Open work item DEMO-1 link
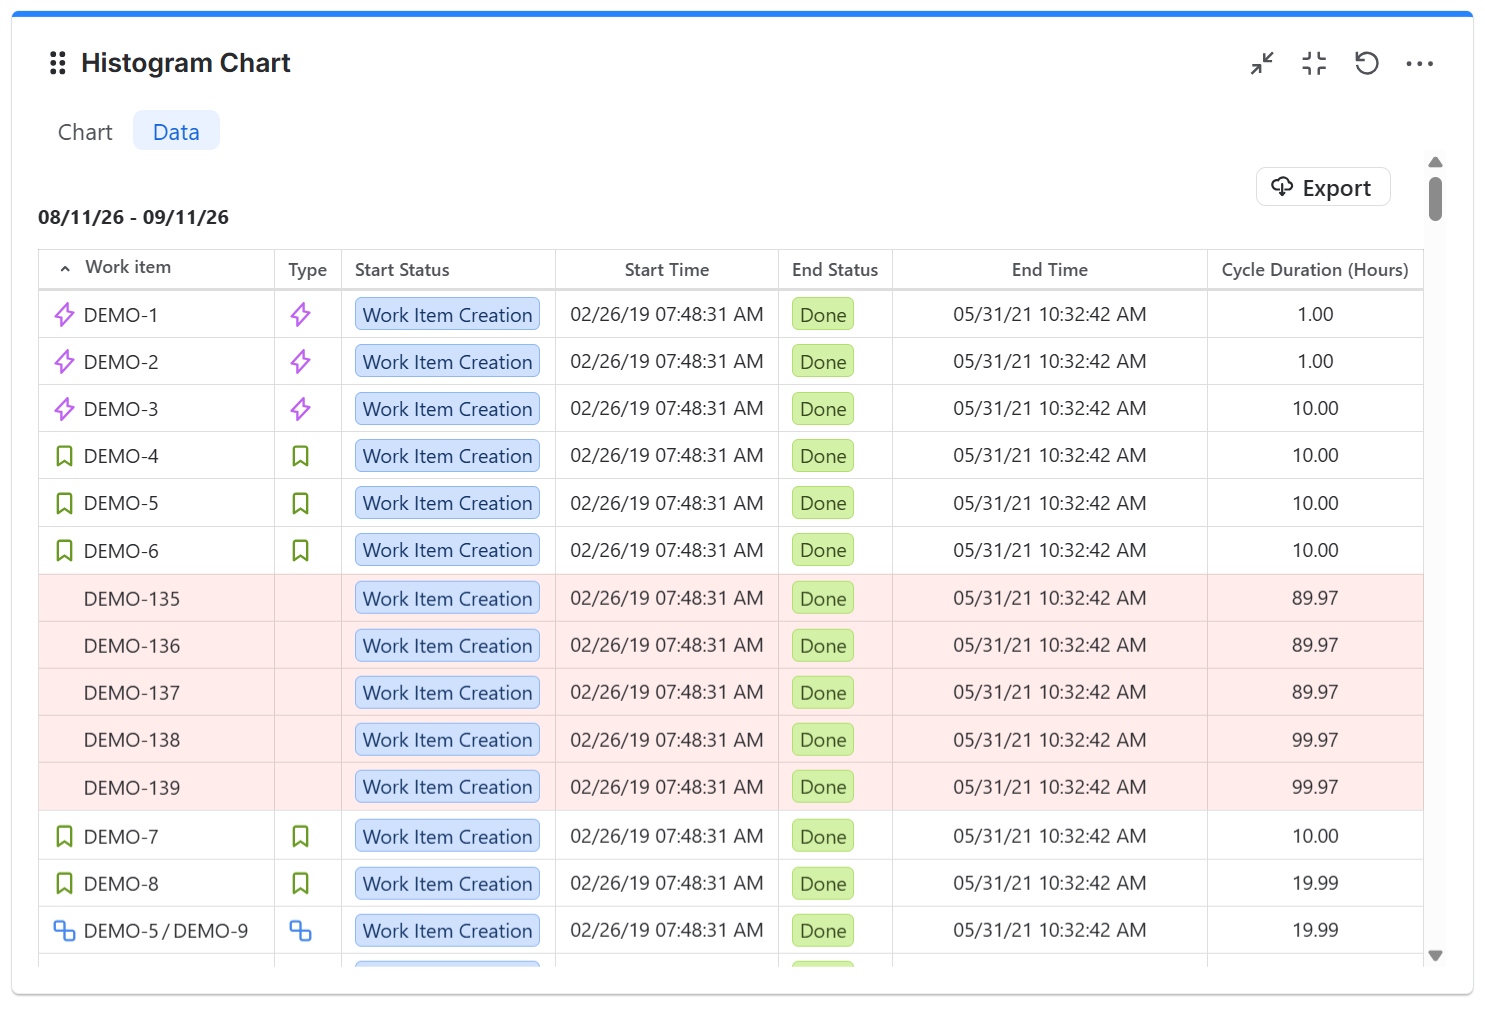 (x=121, y=315)
